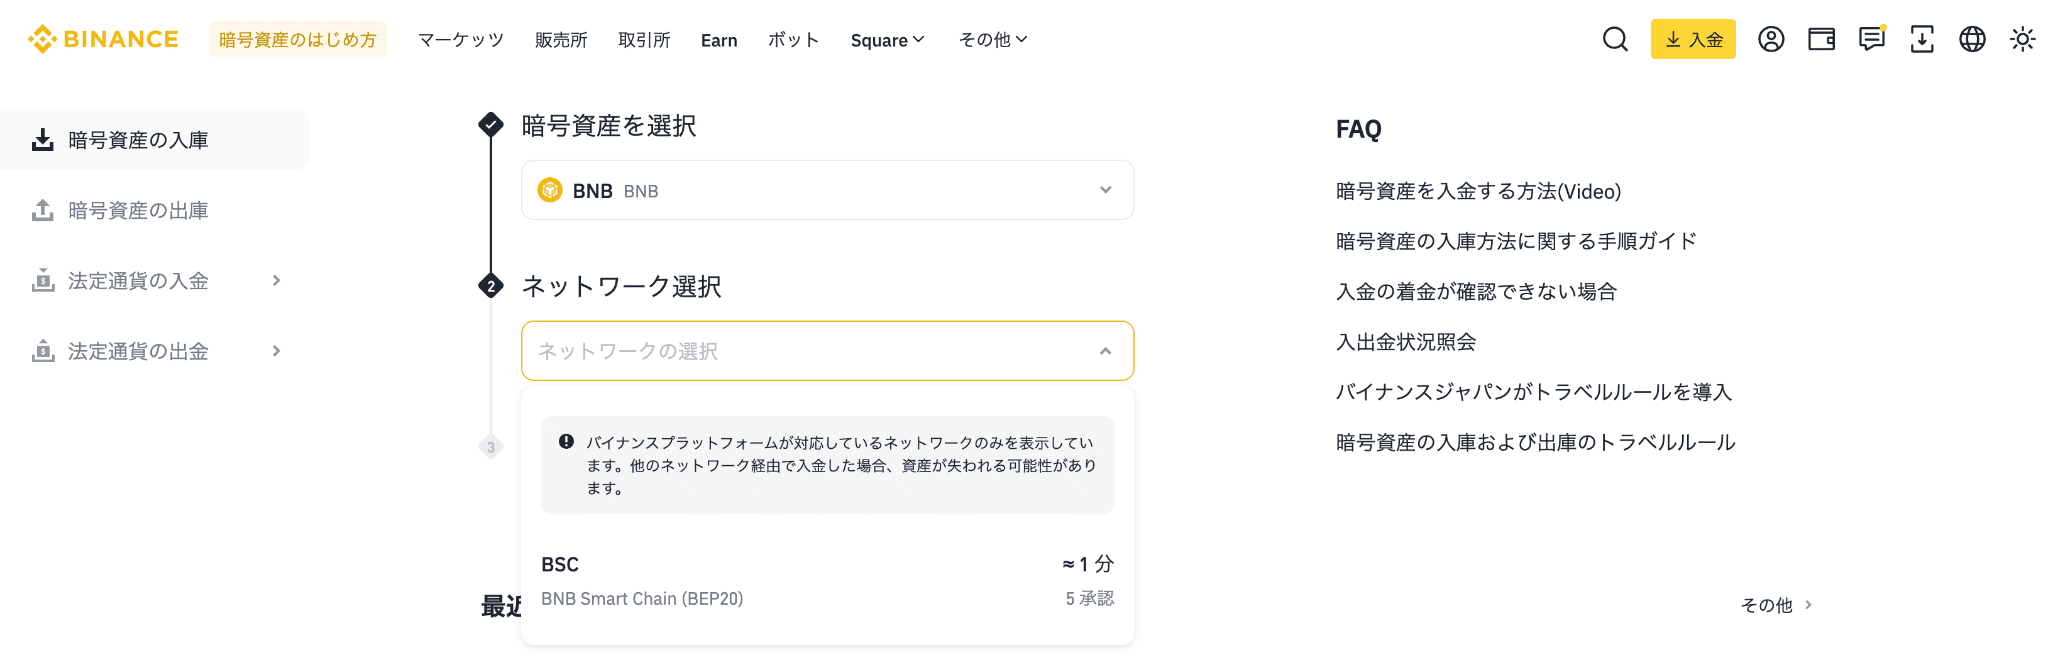Select BSC BNB Smart Chain network option

coord(827,581)
